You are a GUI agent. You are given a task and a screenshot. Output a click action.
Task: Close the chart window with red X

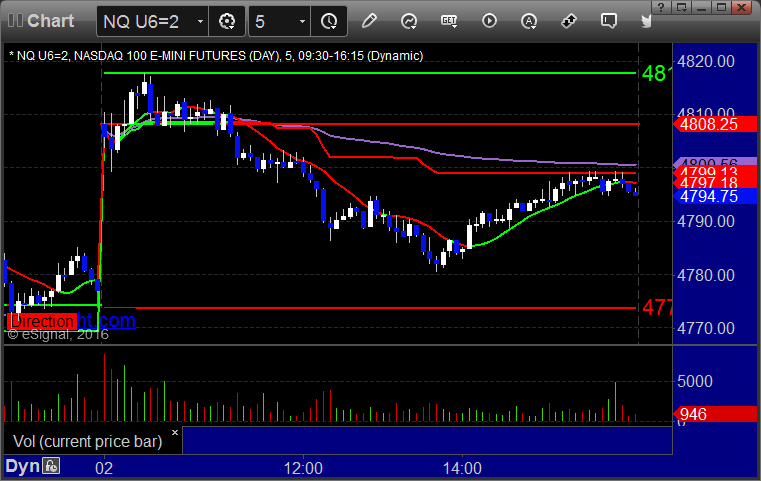click(742, 7)
